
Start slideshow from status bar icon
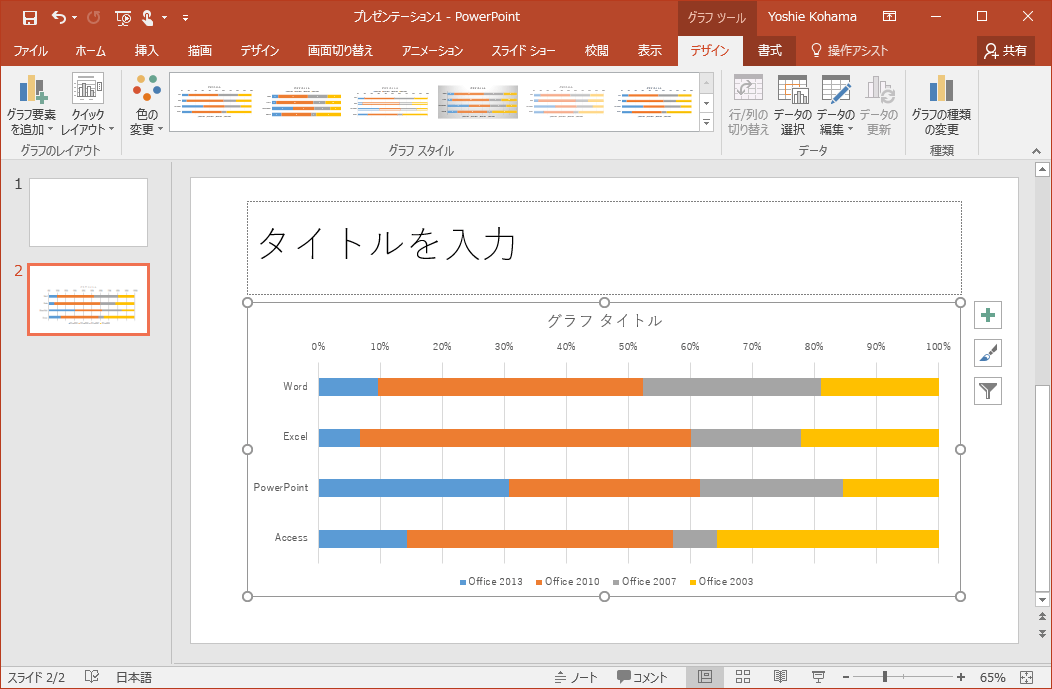pyautogui.click(x=818, y=677)
